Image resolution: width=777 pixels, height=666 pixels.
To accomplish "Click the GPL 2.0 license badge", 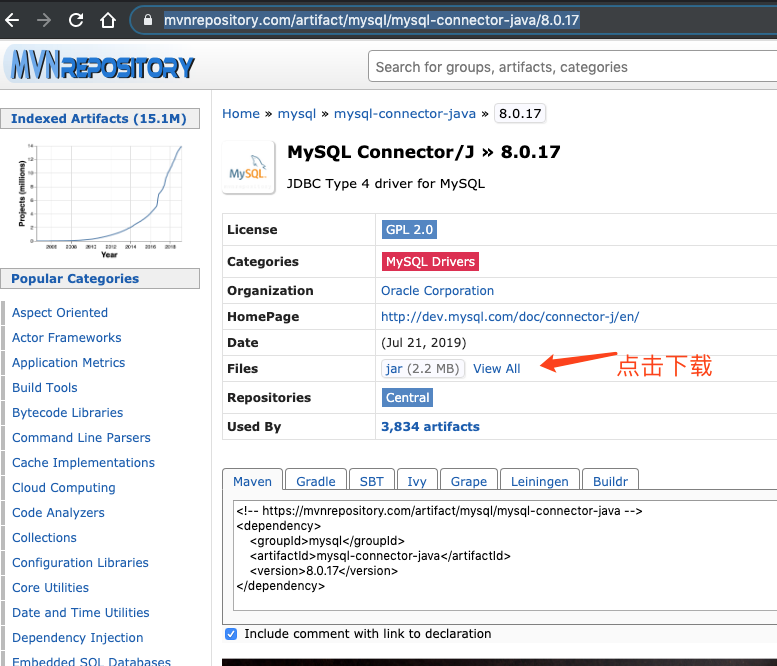I will click(x=409, y=229).
